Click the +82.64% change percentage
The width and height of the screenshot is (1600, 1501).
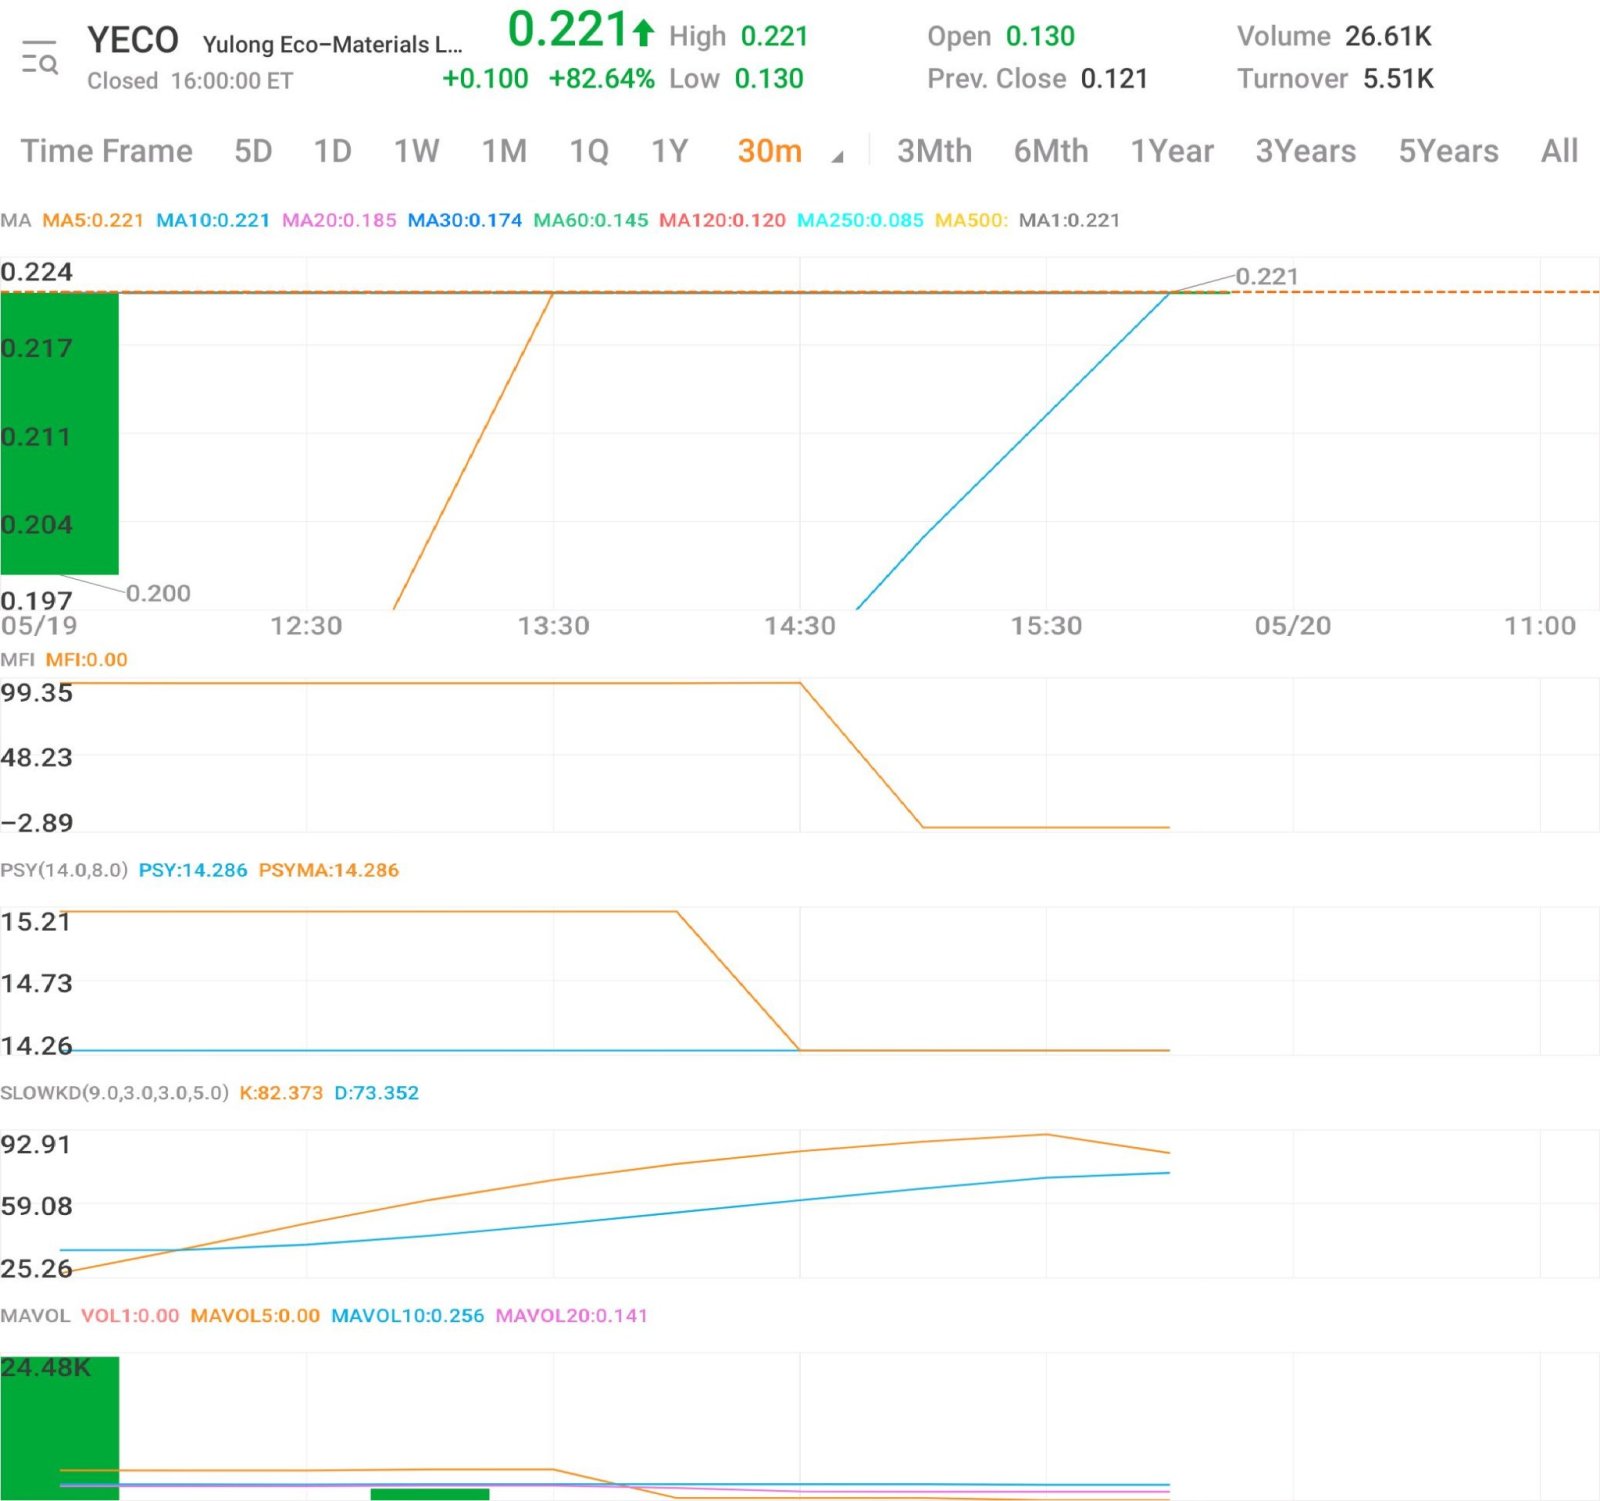pos(602,79)
